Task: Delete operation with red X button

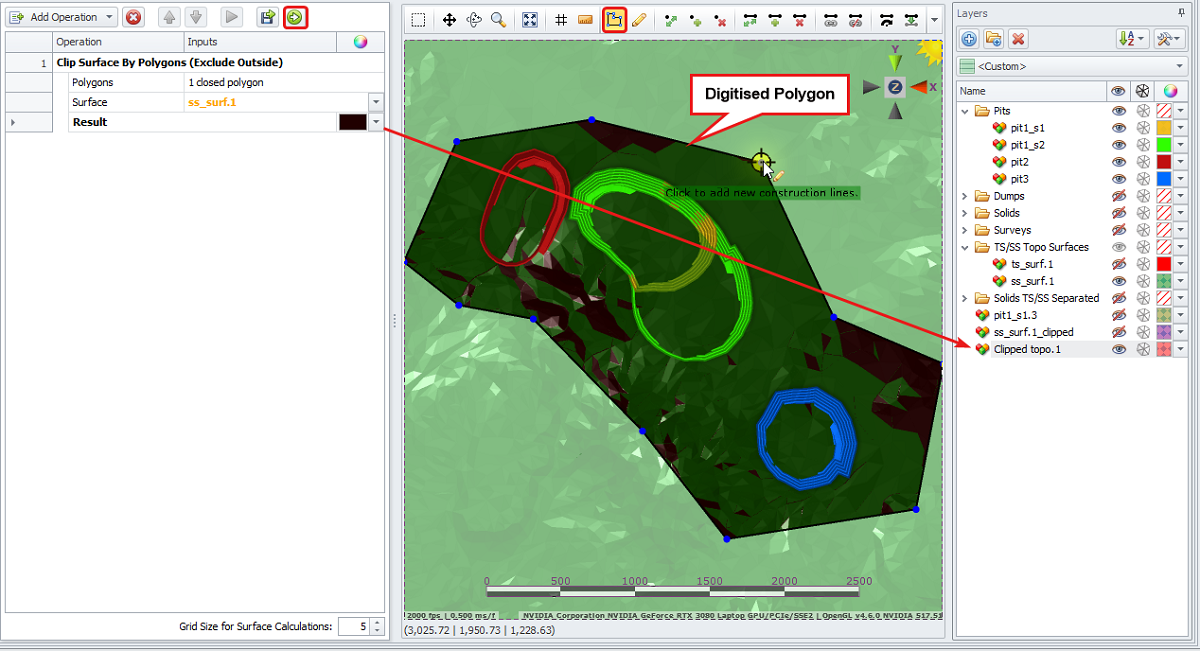Action: point(133,17)
